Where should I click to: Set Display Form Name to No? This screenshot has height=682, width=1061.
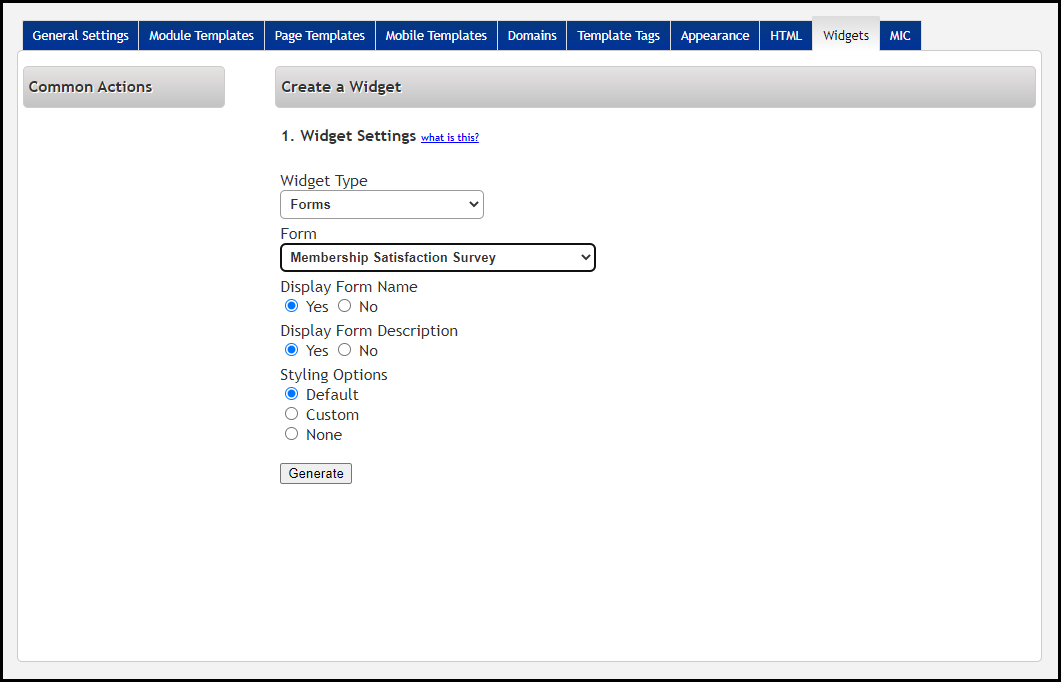click(344, 306)
